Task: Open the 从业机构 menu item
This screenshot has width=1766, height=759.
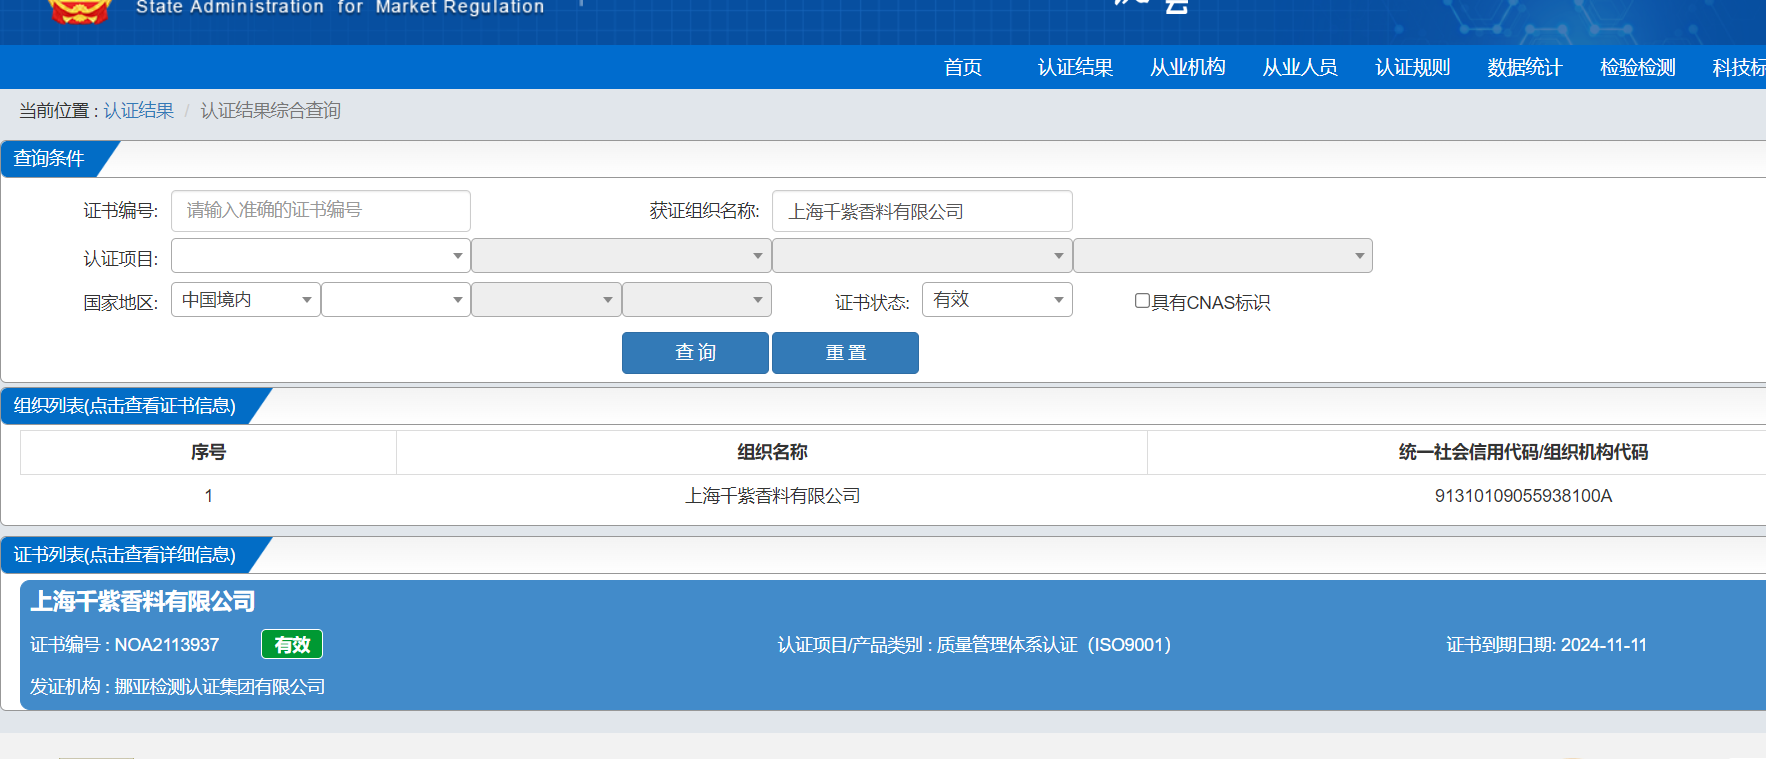Action: click(x=1187, y=67)
